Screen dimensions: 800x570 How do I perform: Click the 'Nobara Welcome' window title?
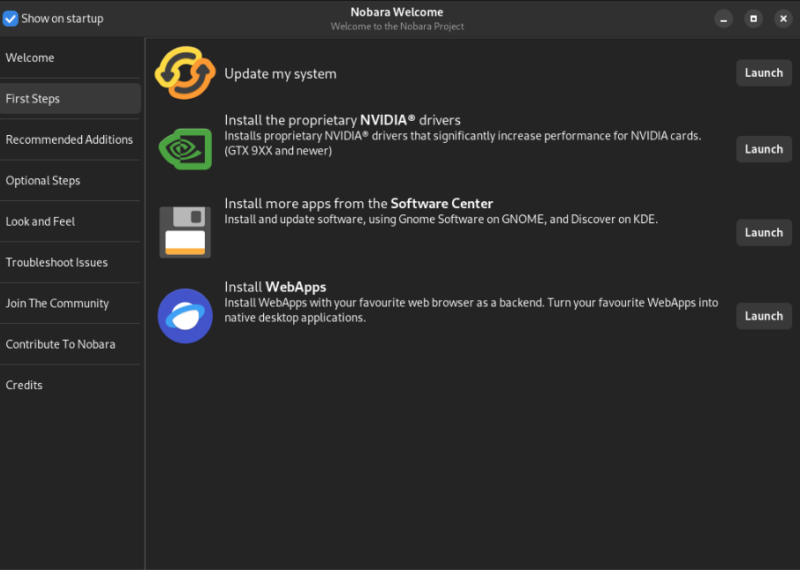click(397, 12)
